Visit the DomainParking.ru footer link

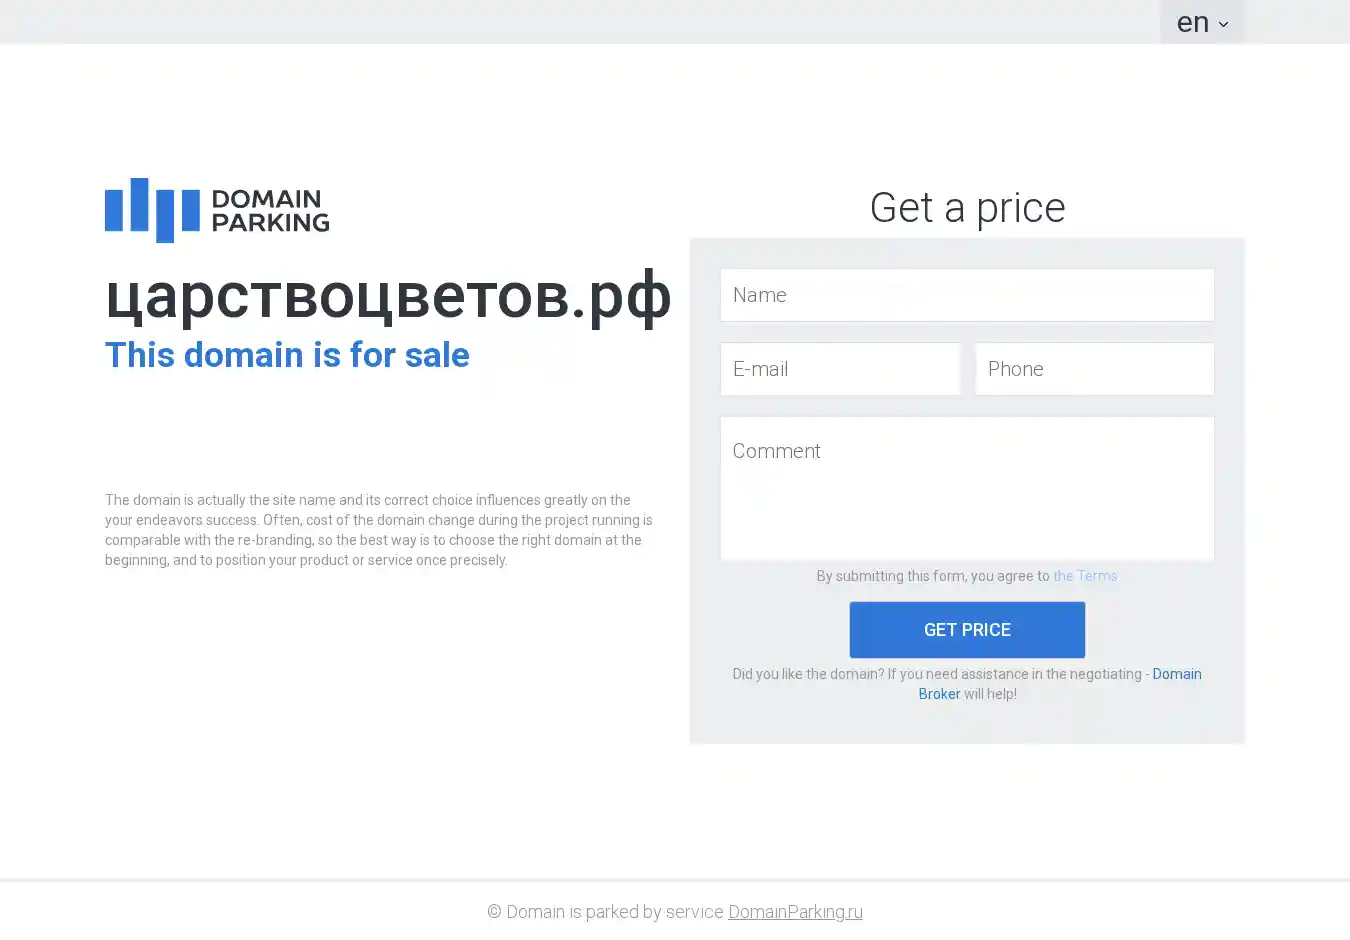795,912
